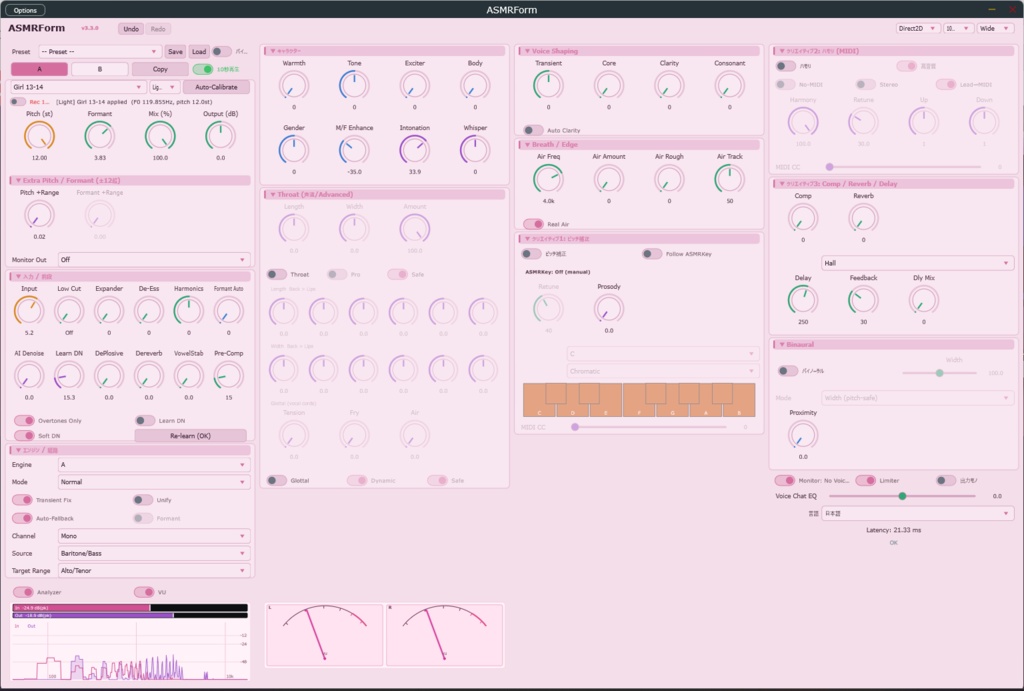This screenshot has width=1024, height=691.
Task: Enable the Follow ASMRKey switch
Action: (x=652, y=254)
